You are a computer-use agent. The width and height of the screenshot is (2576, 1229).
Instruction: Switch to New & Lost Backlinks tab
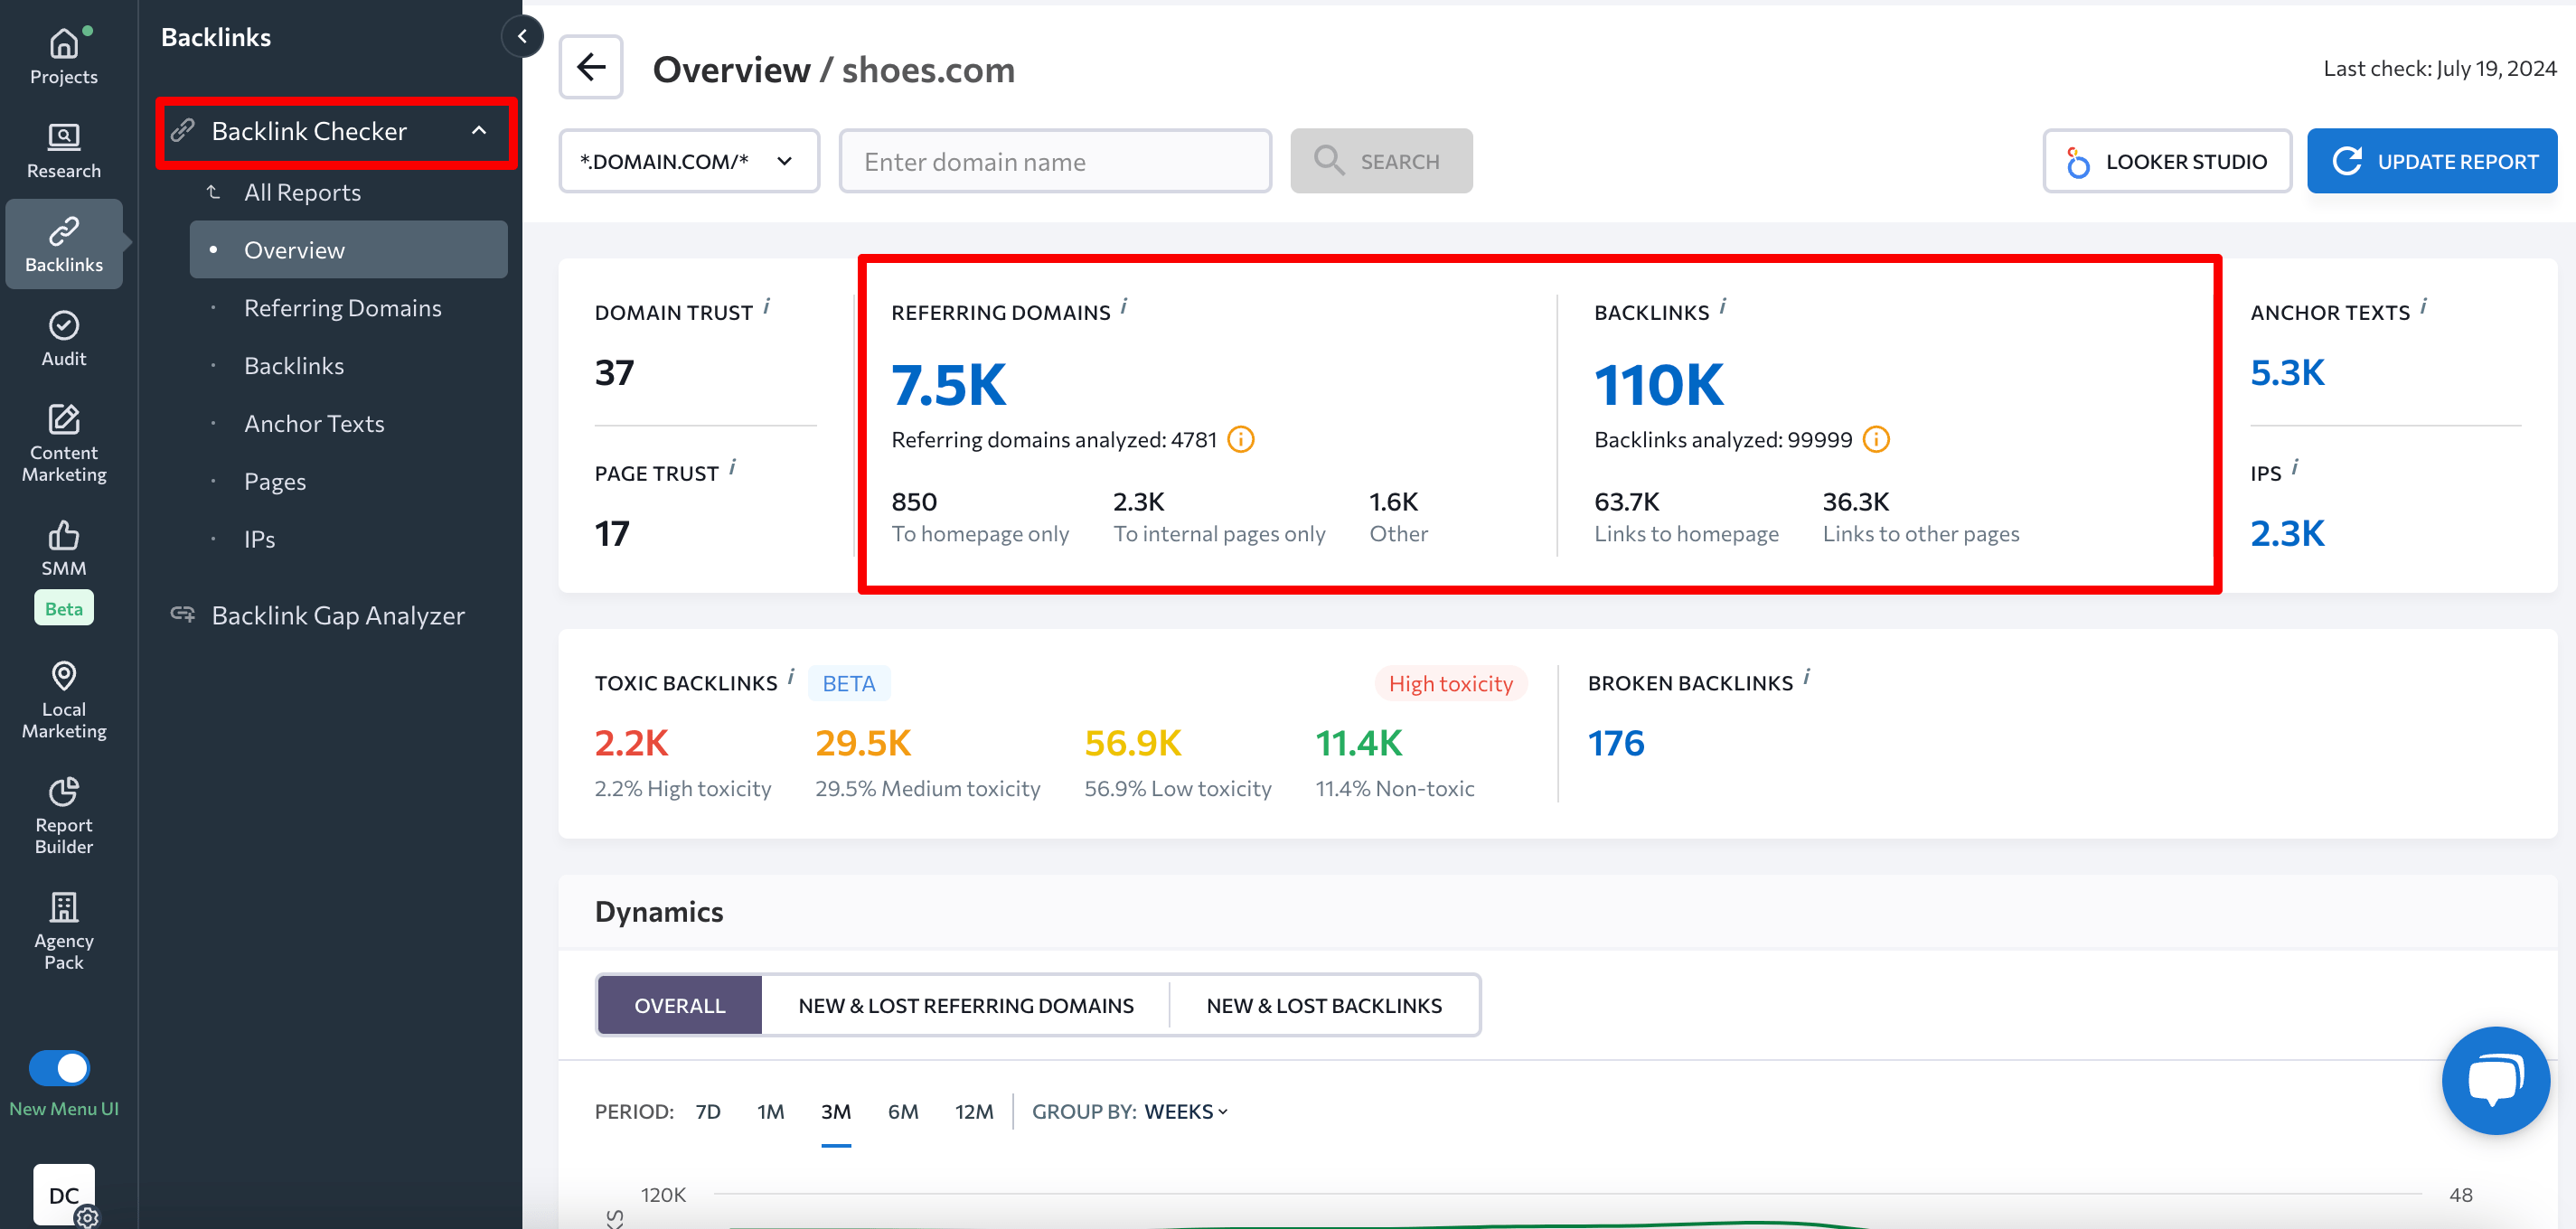[1324, 1005]
